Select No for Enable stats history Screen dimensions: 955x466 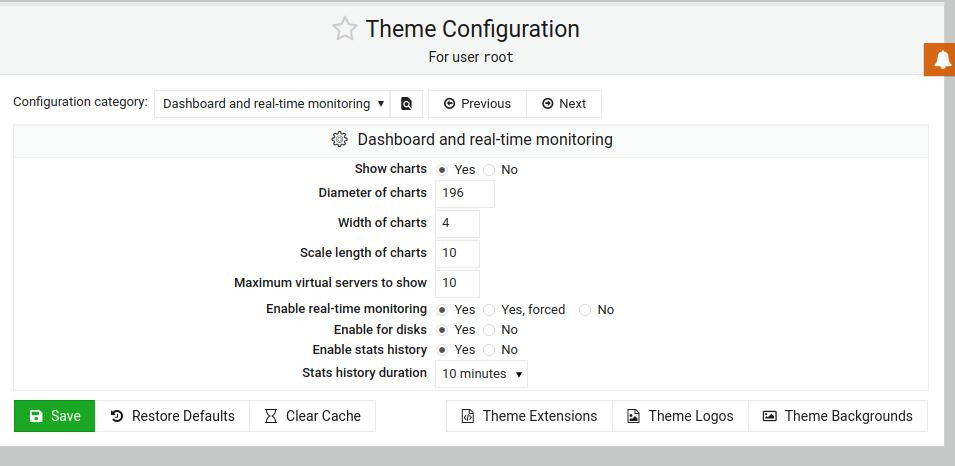(489, 350)
